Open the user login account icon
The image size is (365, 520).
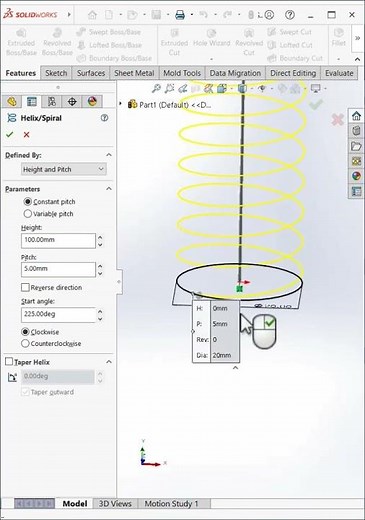pos(269,15)
